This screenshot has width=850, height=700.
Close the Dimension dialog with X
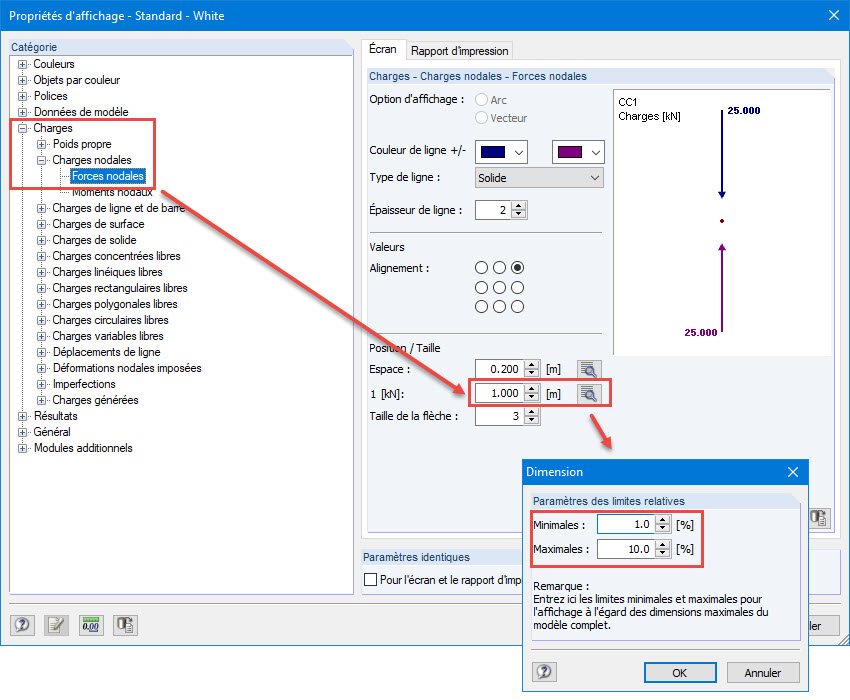[x=793, y=472]
